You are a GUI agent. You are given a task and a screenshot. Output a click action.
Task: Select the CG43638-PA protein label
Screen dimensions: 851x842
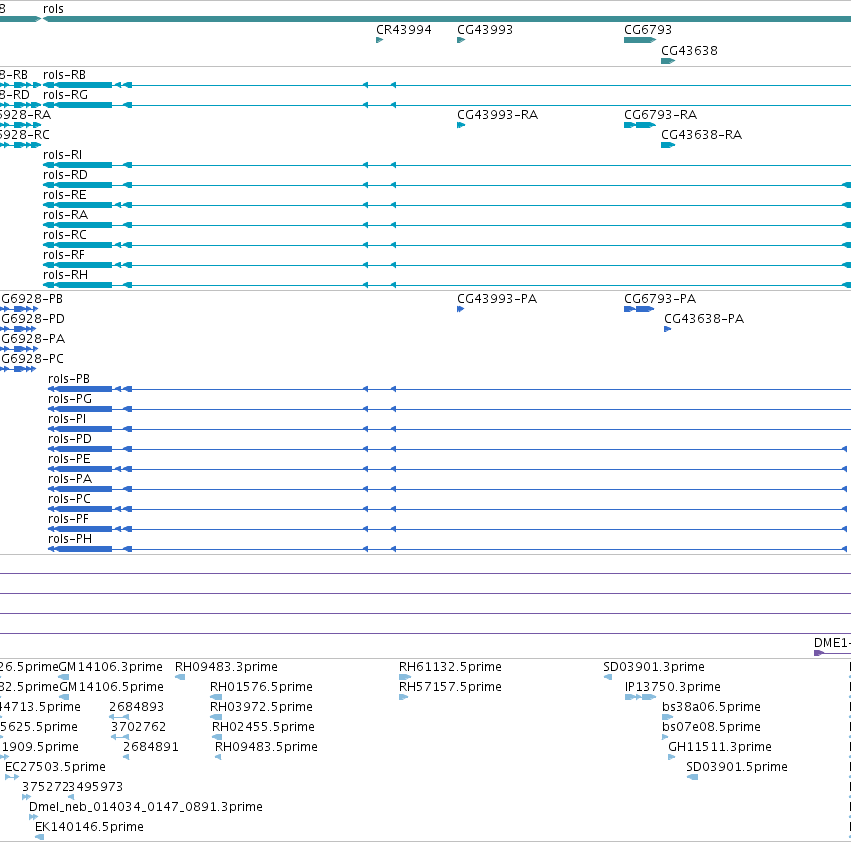coord(704,319)
